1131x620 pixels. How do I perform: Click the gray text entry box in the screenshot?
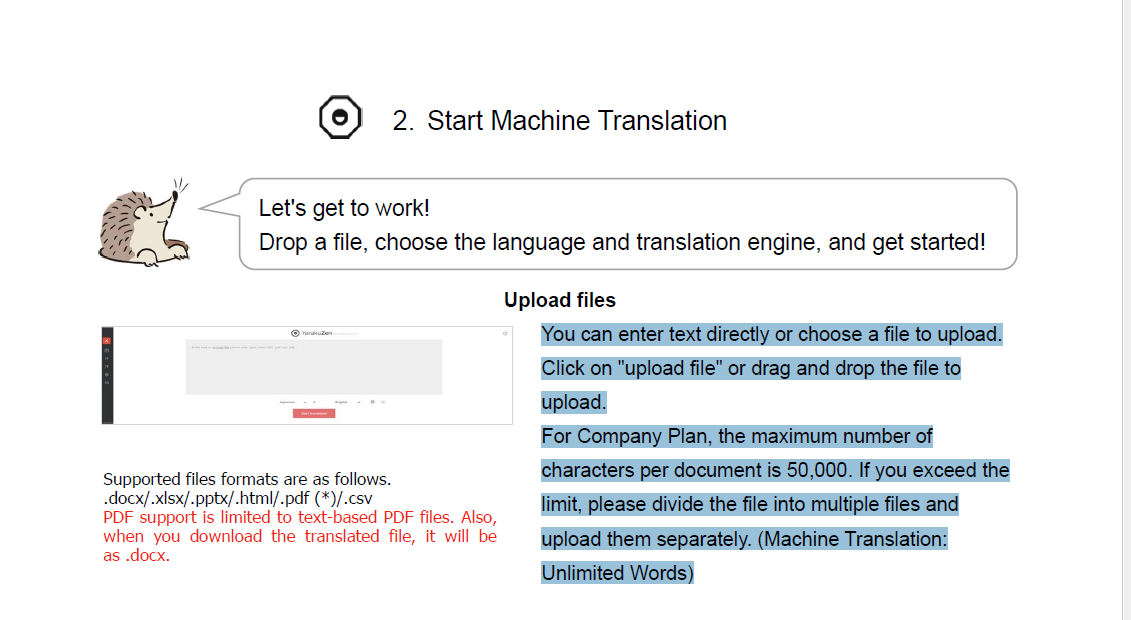(314, 367)
